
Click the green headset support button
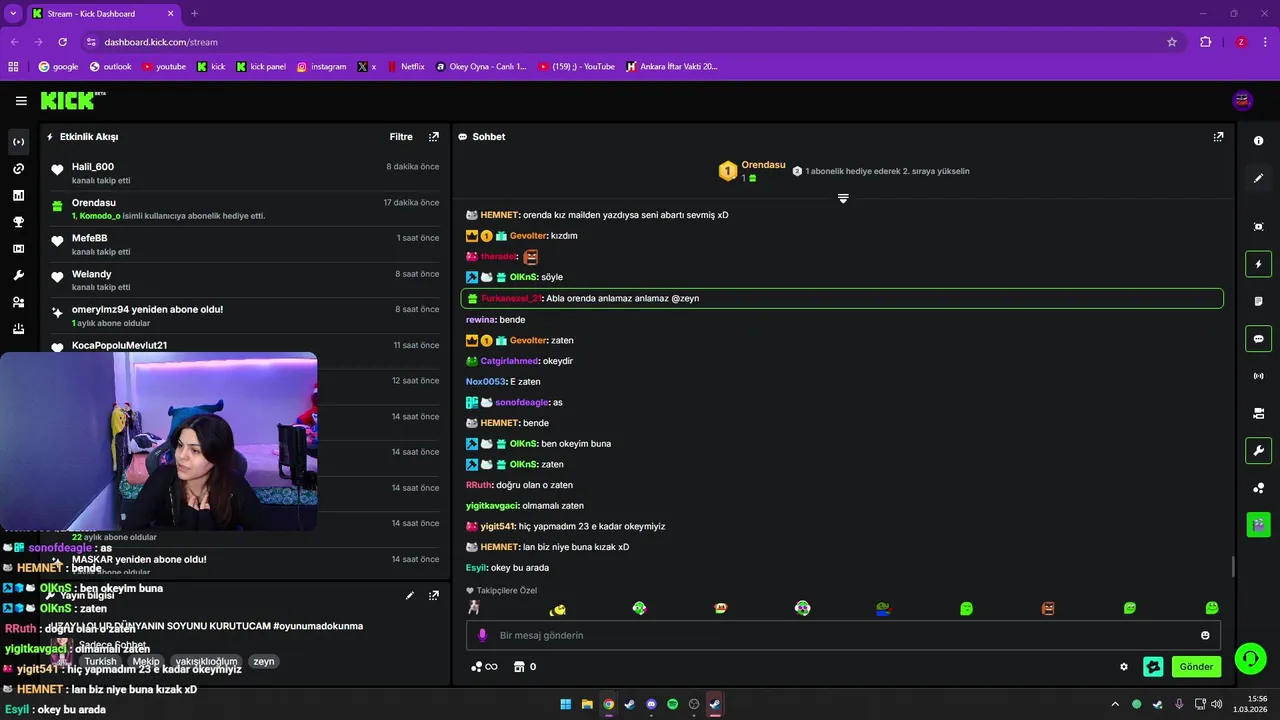tap(1249, 658)
